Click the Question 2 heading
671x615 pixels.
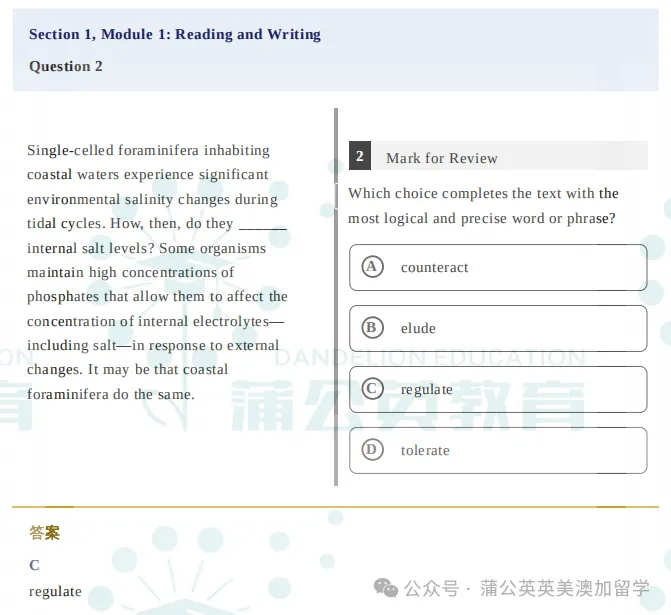coord(66,66)
